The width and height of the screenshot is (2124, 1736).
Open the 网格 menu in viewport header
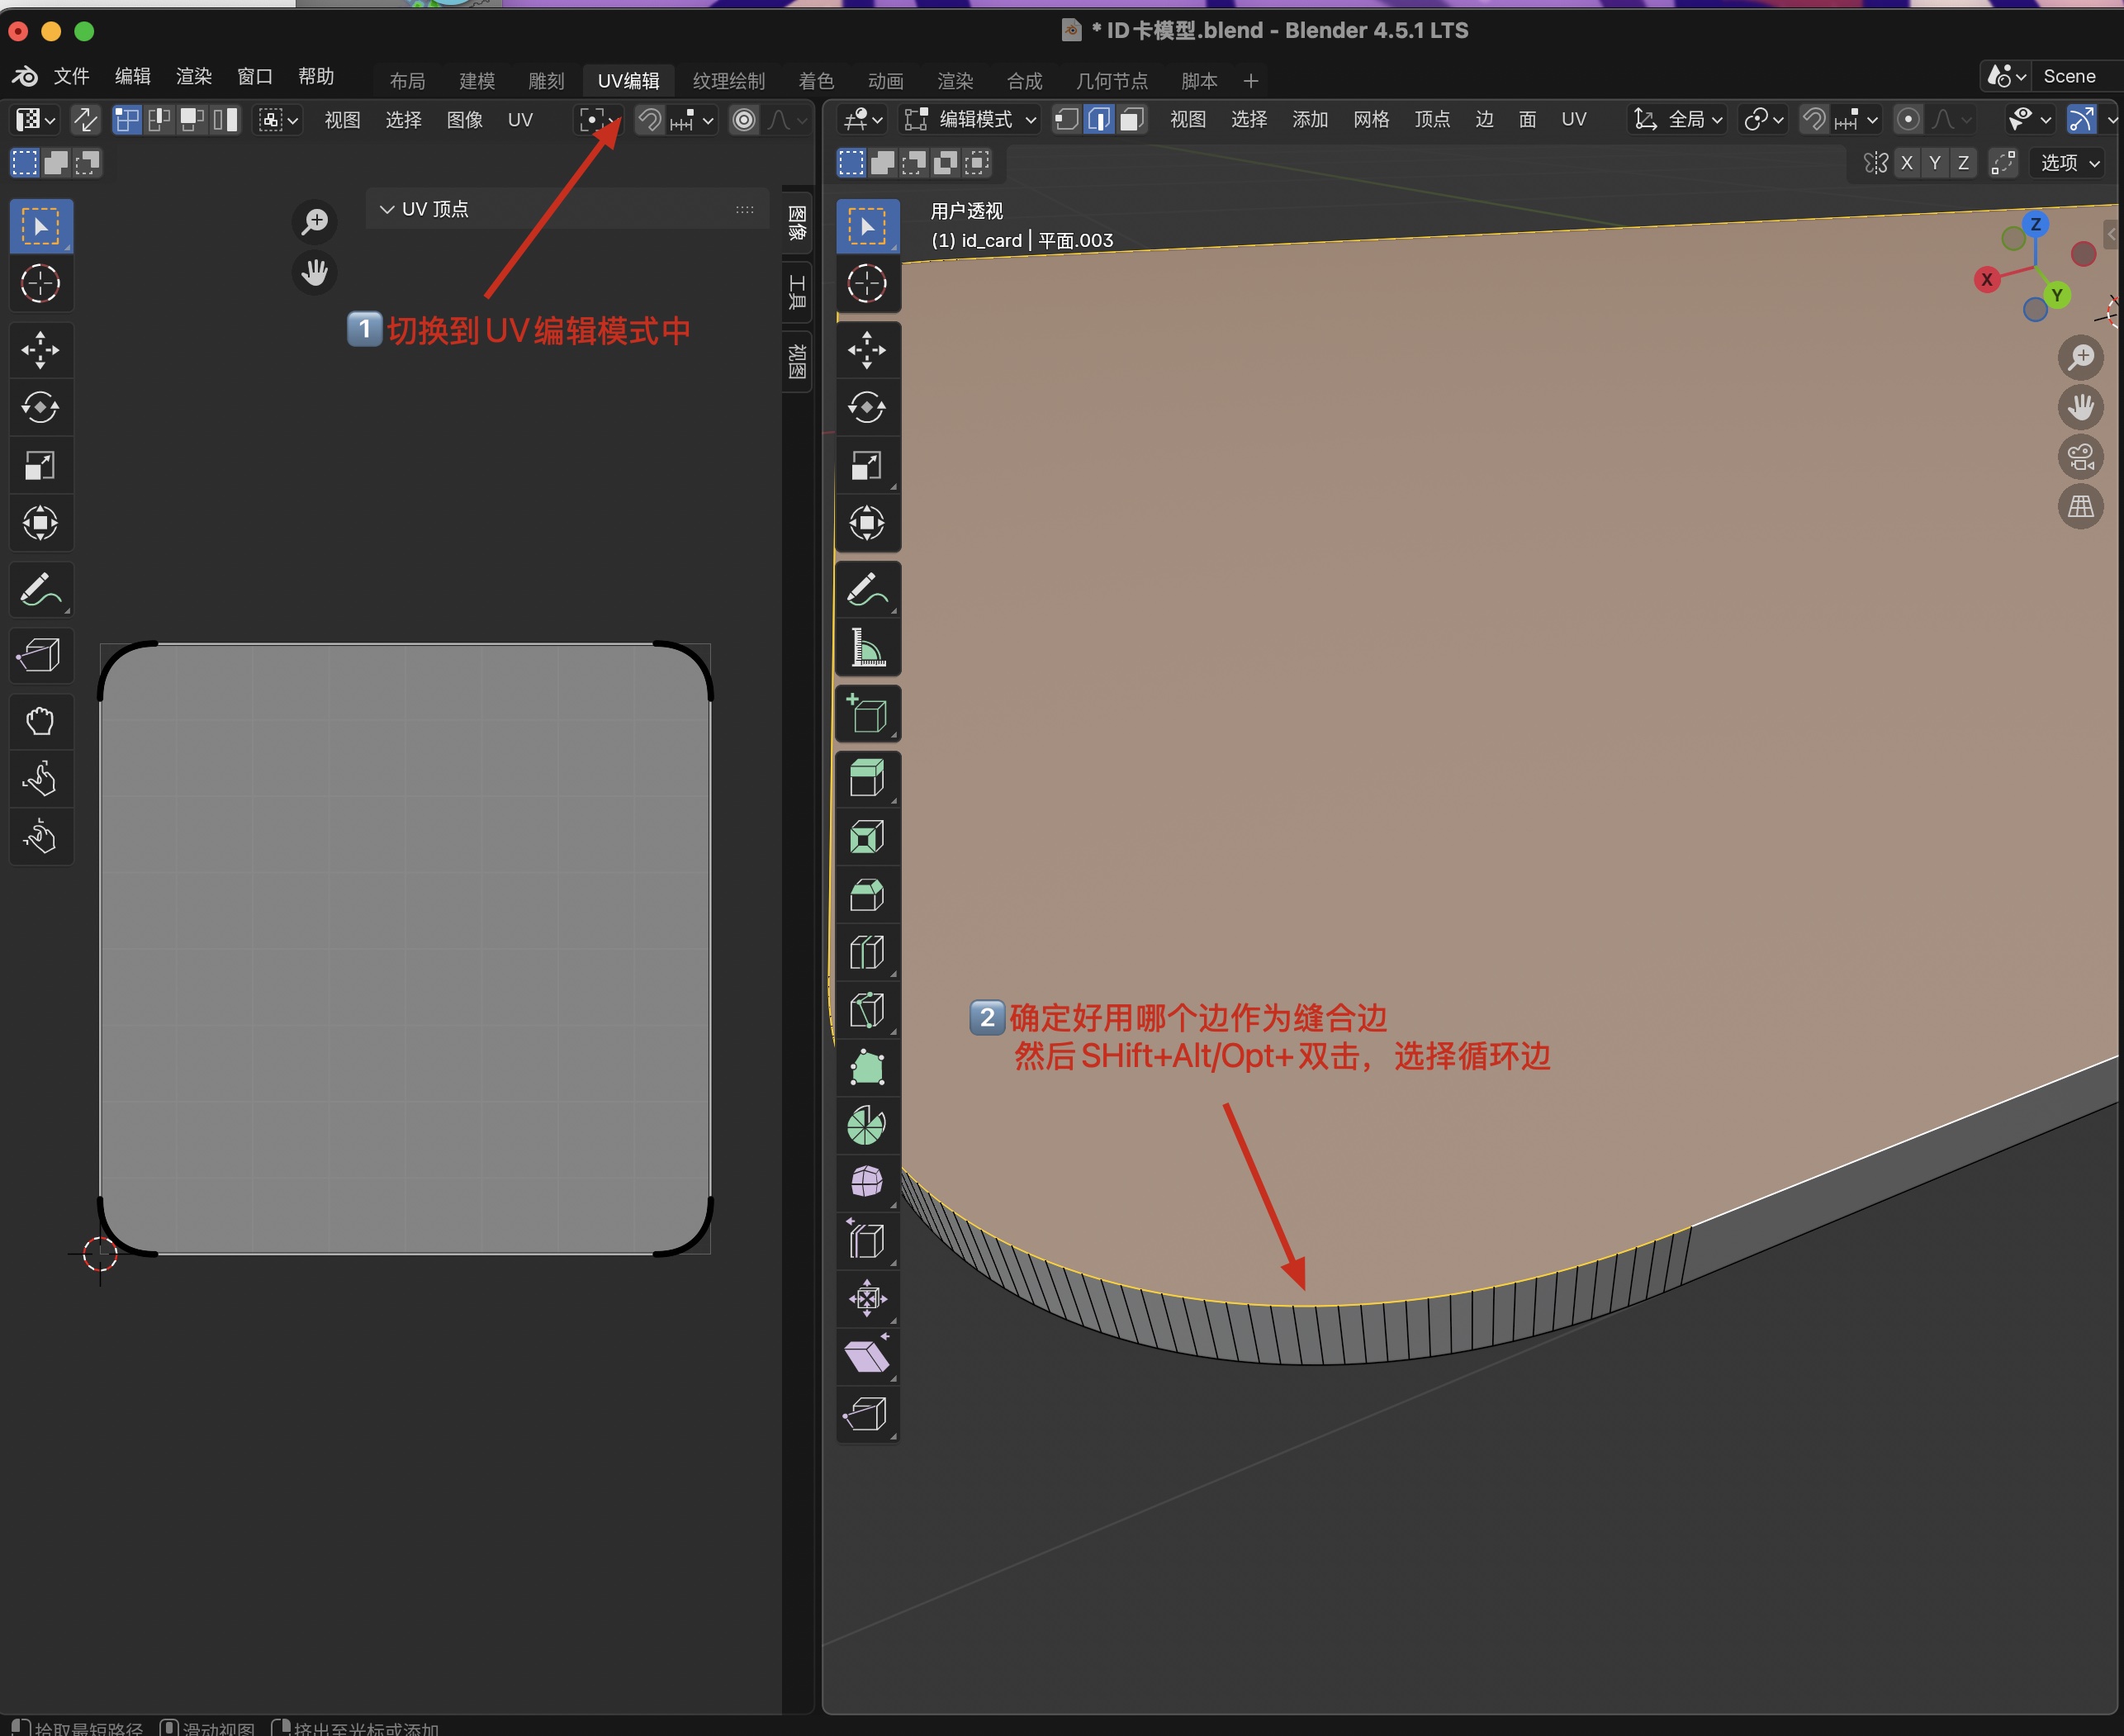[x=1370, y=120]
